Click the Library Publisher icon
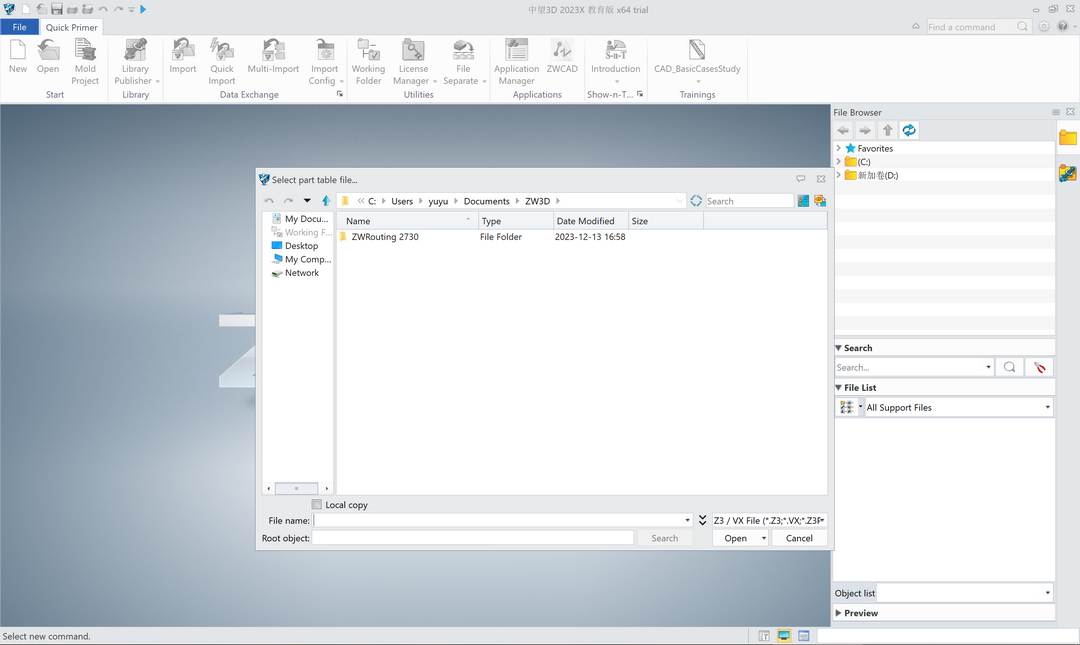 [135, 50]
